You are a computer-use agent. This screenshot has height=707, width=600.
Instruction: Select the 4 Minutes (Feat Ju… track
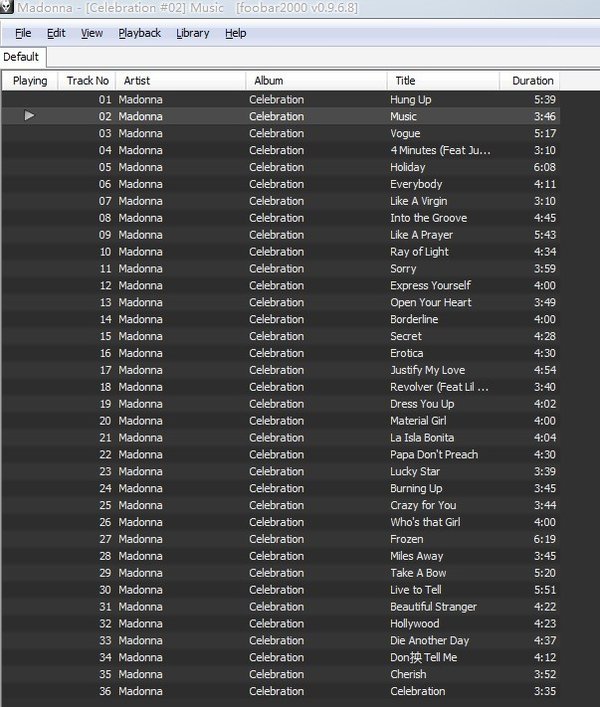pyautogui.click(x=281, y=150)
